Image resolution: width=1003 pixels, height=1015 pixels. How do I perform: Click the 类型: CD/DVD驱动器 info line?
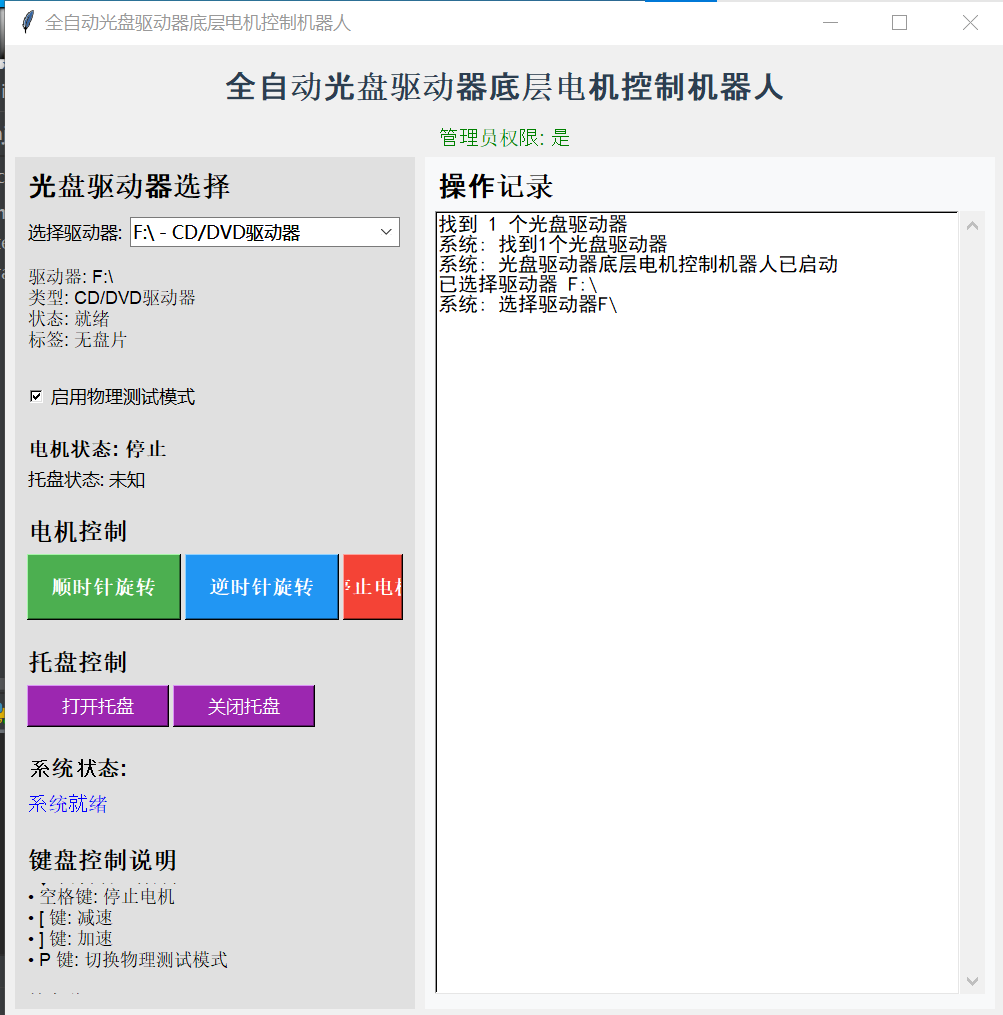point(112,298)
